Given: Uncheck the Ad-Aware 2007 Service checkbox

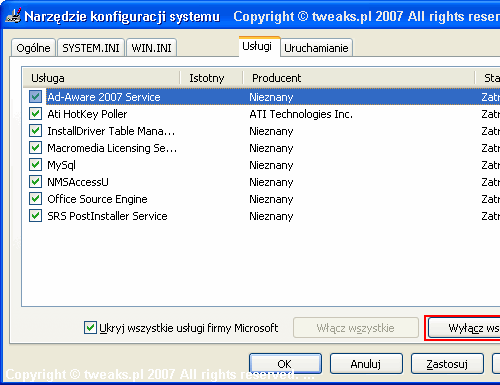Looking at the screenshot, I should tap(35, 97).
